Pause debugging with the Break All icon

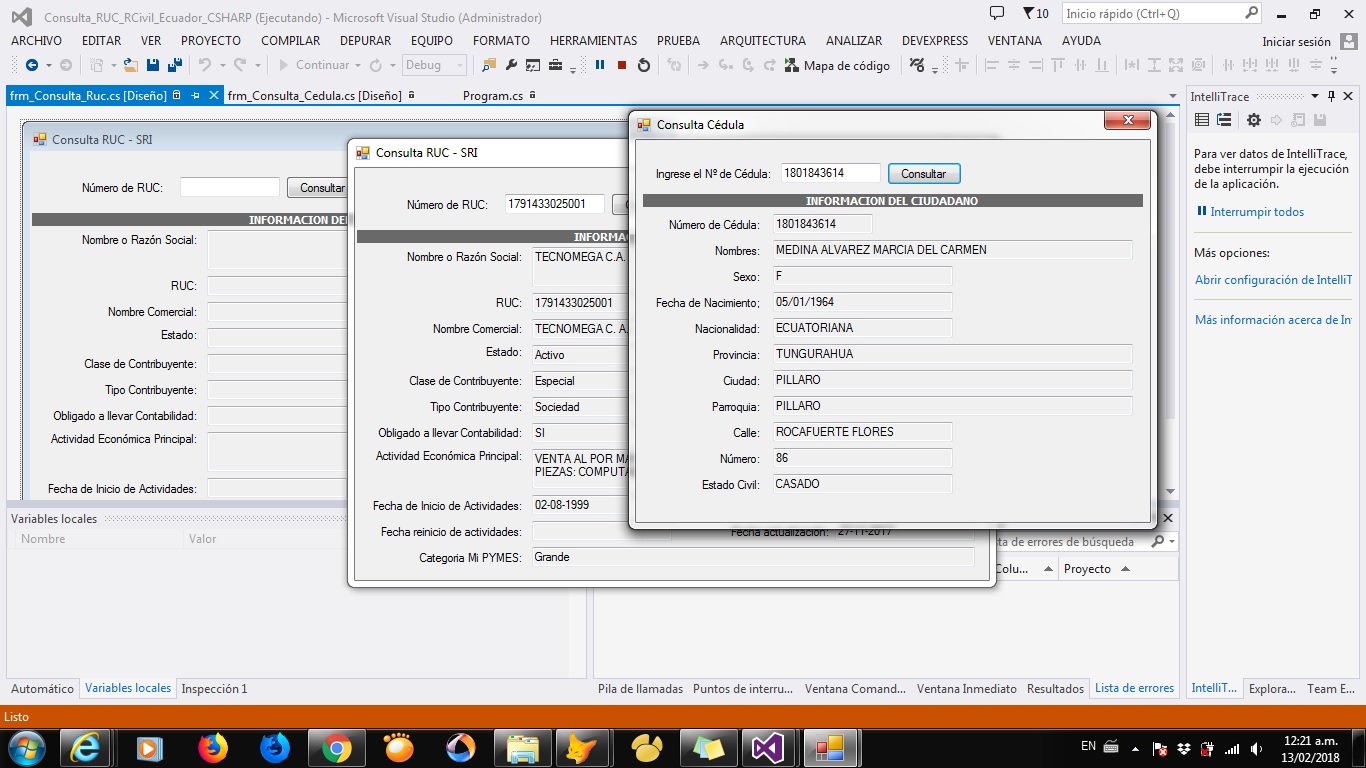coord(600,65)
